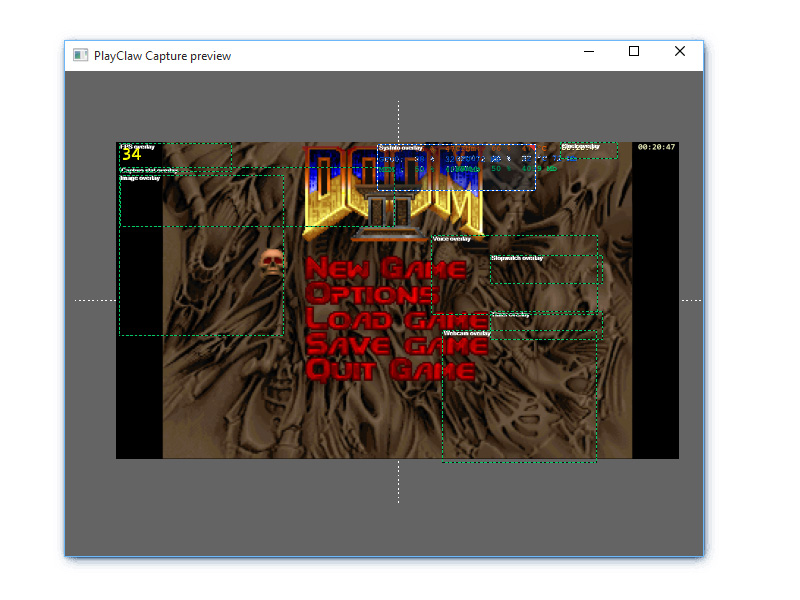Select the Stopwatch overlay box
This screenshot has height=600, width=800.
tap(546, 270)
